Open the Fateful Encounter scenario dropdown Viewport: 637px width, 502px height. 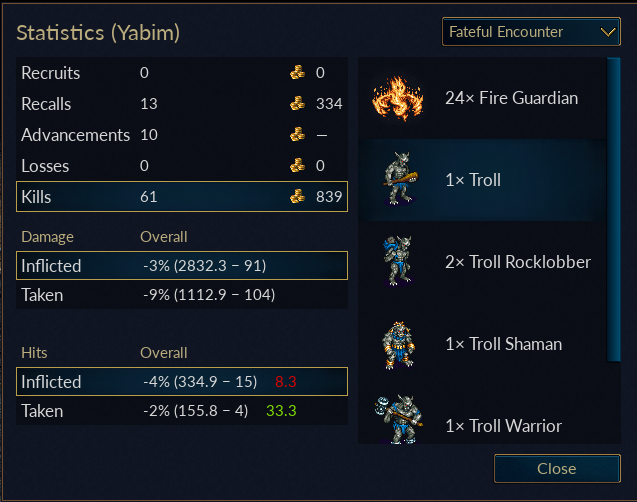tap(531, 32)
